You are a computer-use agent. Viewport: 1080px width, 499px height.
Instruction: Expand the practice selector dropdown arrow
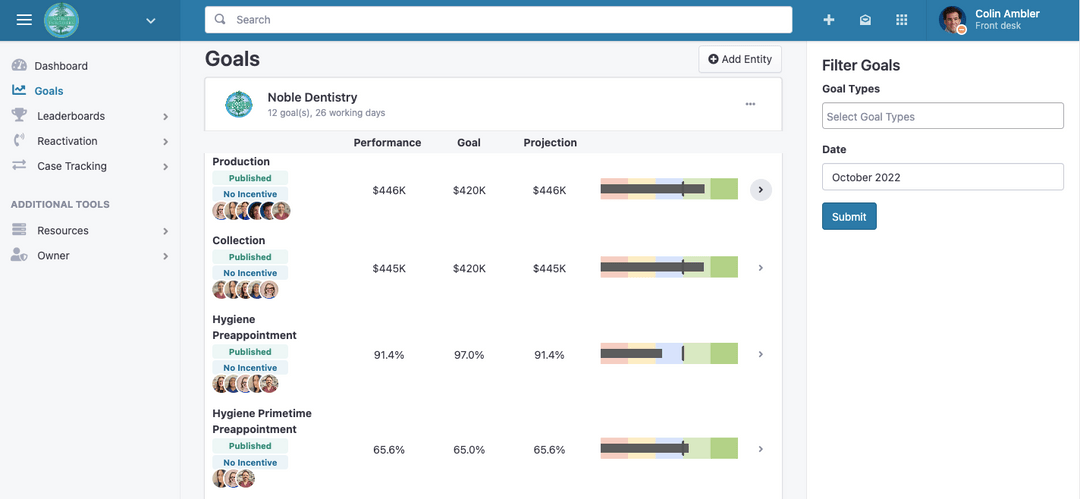[150, 20]
